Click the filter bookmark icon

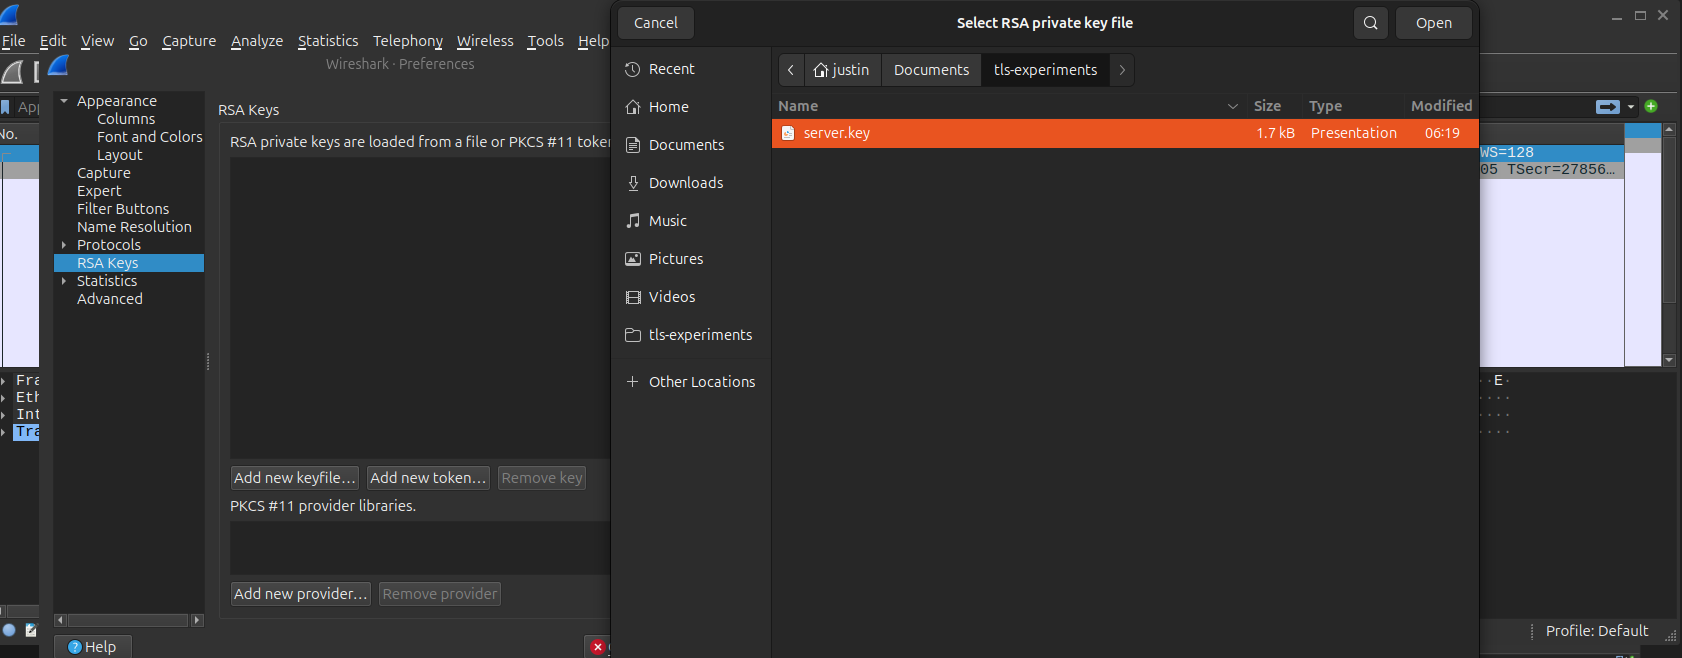[x=5, y=107]
